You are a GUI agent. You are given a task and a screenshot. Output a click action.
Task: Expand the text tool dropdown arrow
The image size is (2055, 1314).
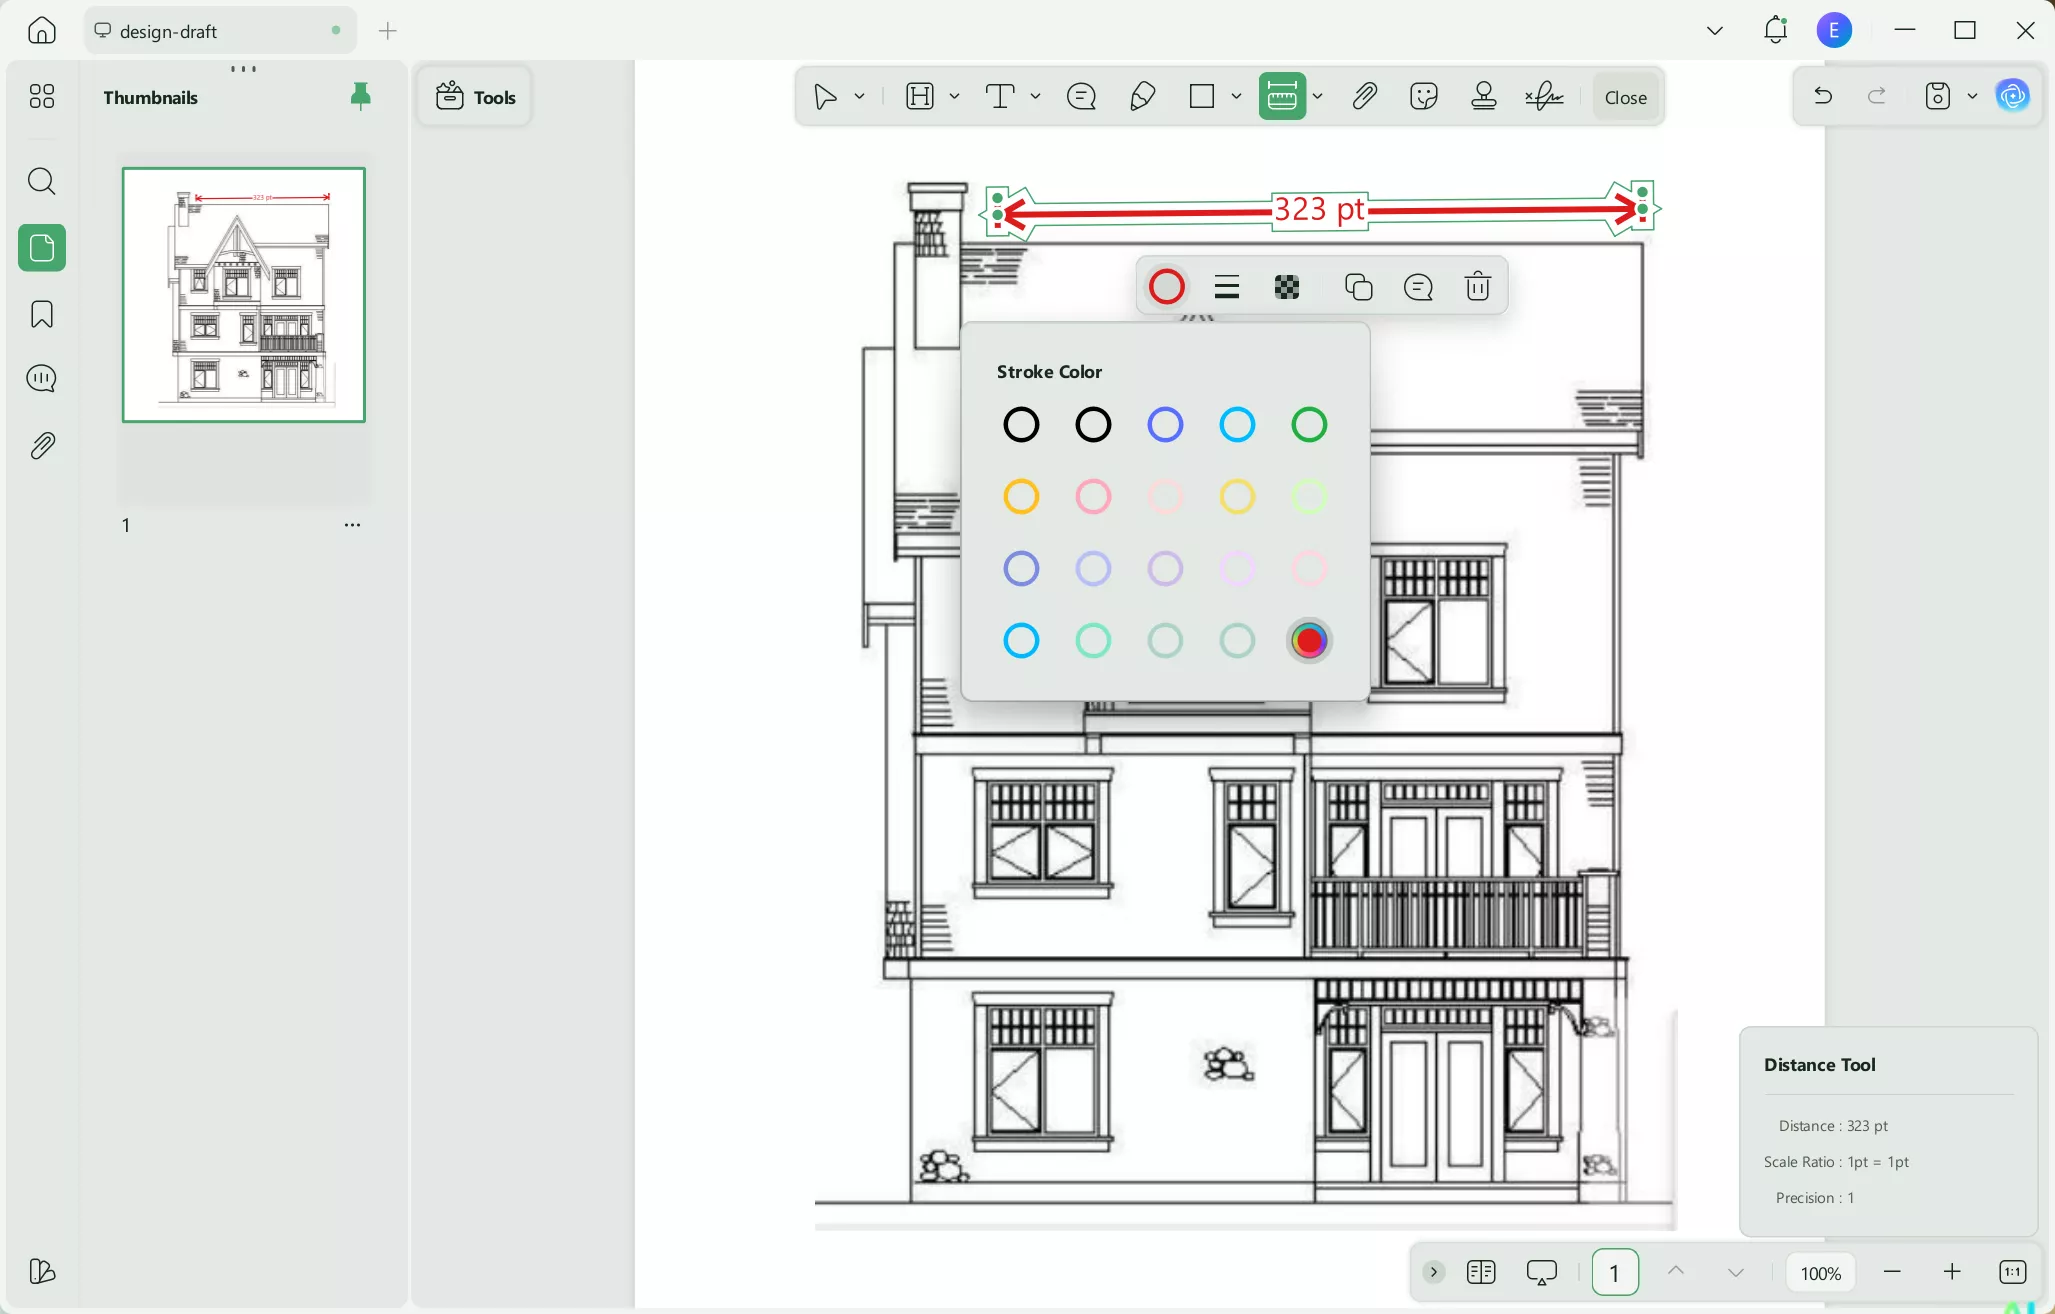pyautogui.click(x=1036, y=96)
